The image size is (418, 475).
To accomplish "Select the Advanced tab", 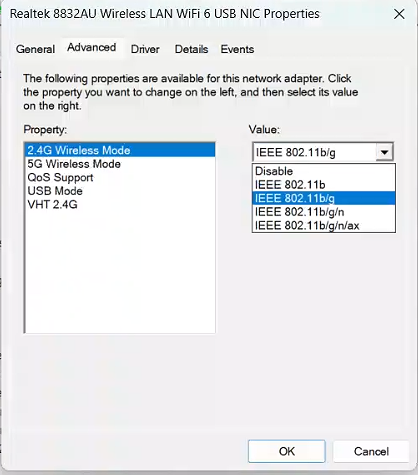I will [x=92, y=48].
